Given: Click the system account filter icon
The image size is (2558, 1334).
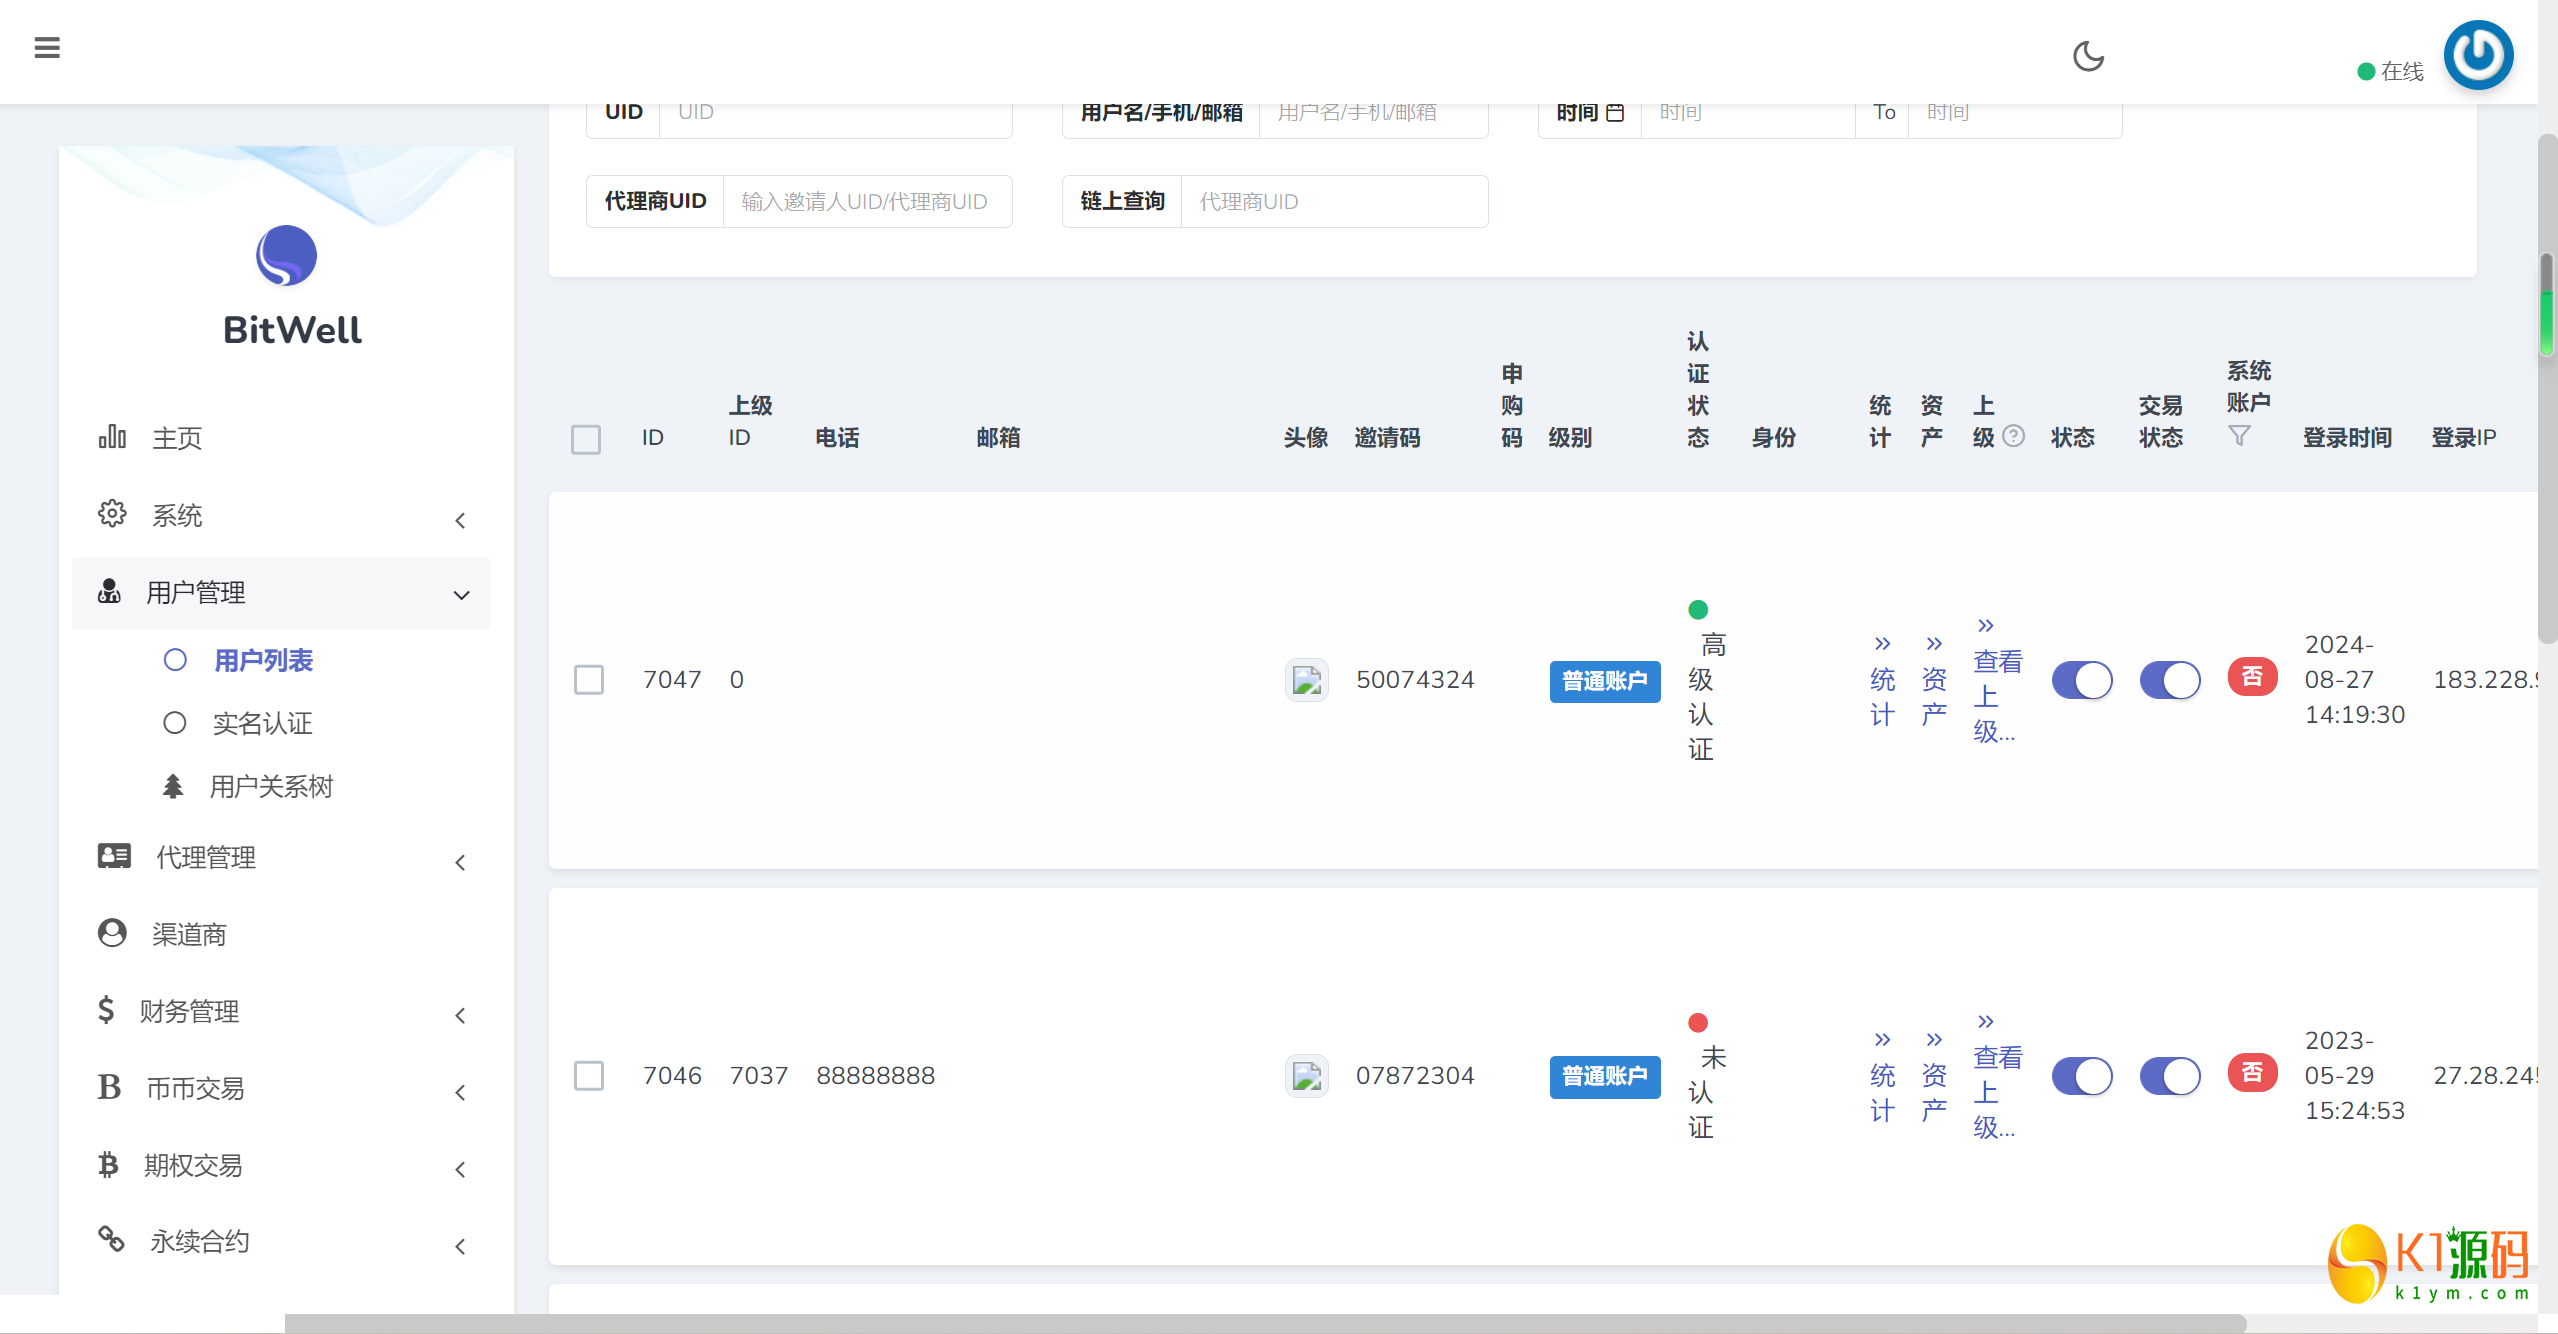Looking at the screenshot, I should (x=2239, y=436).
